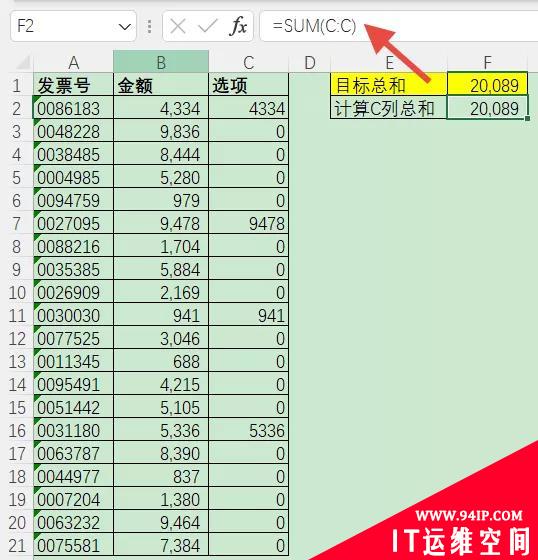Click the fill handle on cell F2
Image resolution: width=538 pixels, height=560 pixels.
point(528,118)
